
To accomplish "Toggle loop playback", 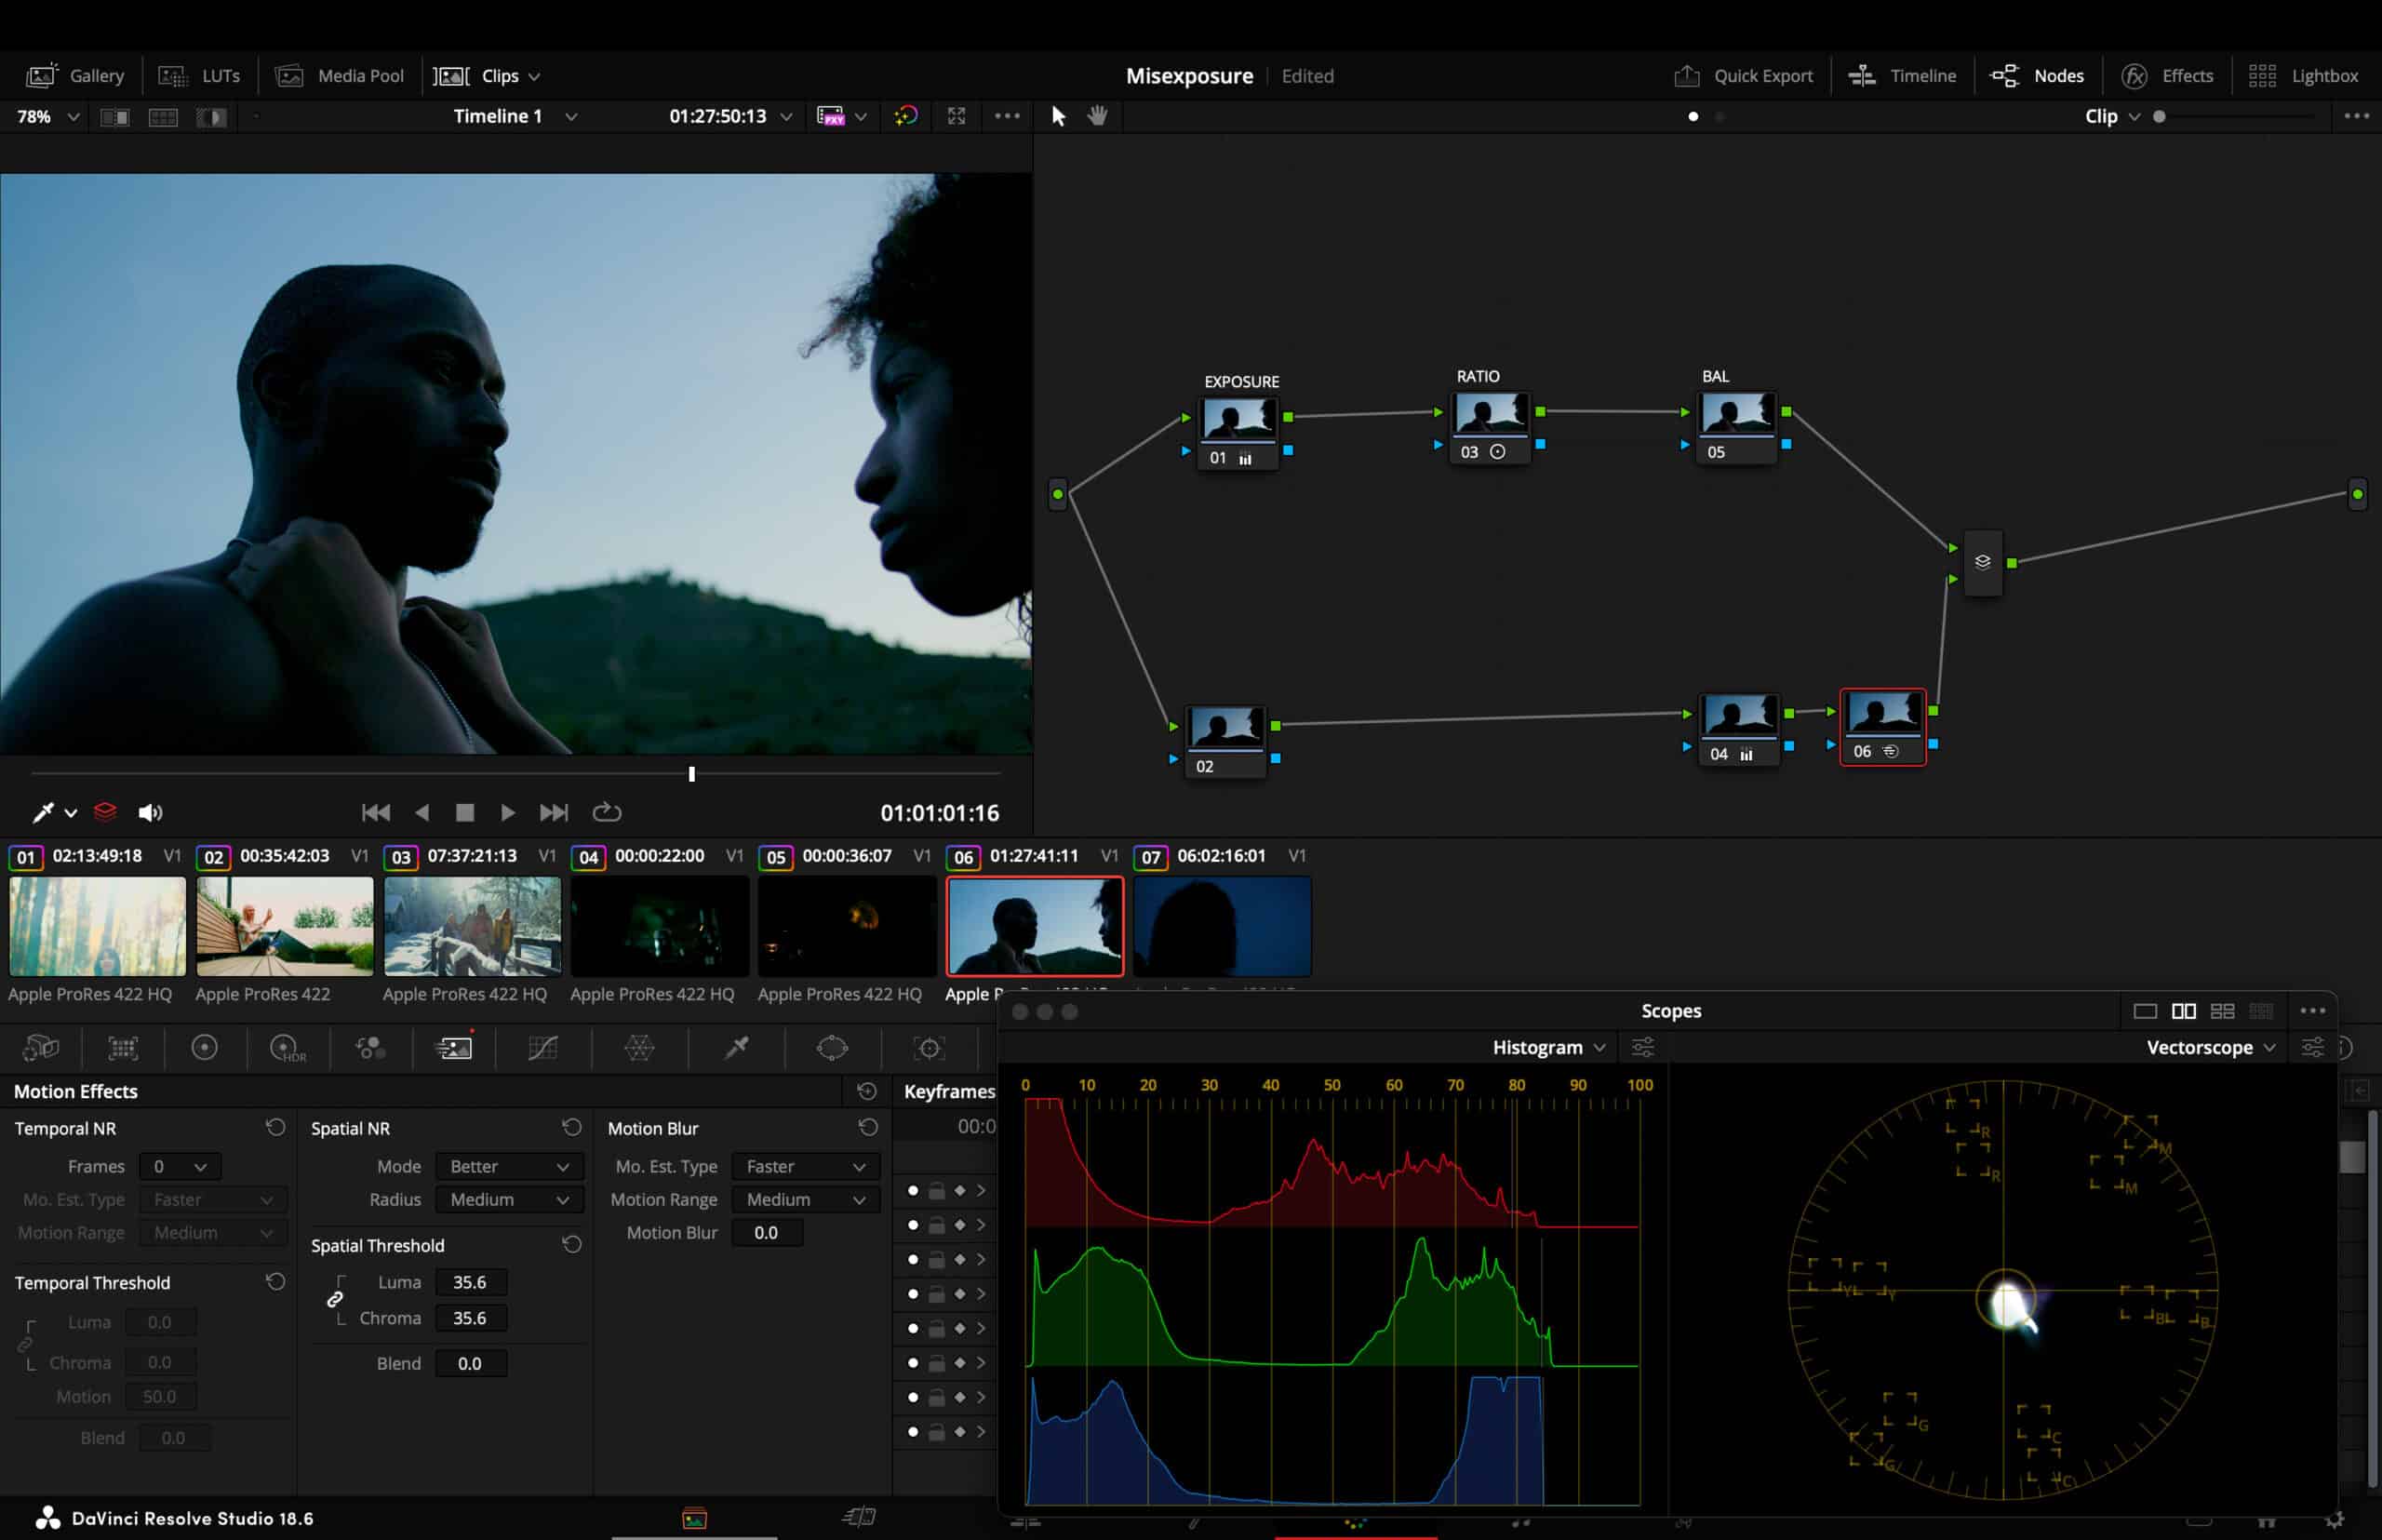I will pos(607,812).
